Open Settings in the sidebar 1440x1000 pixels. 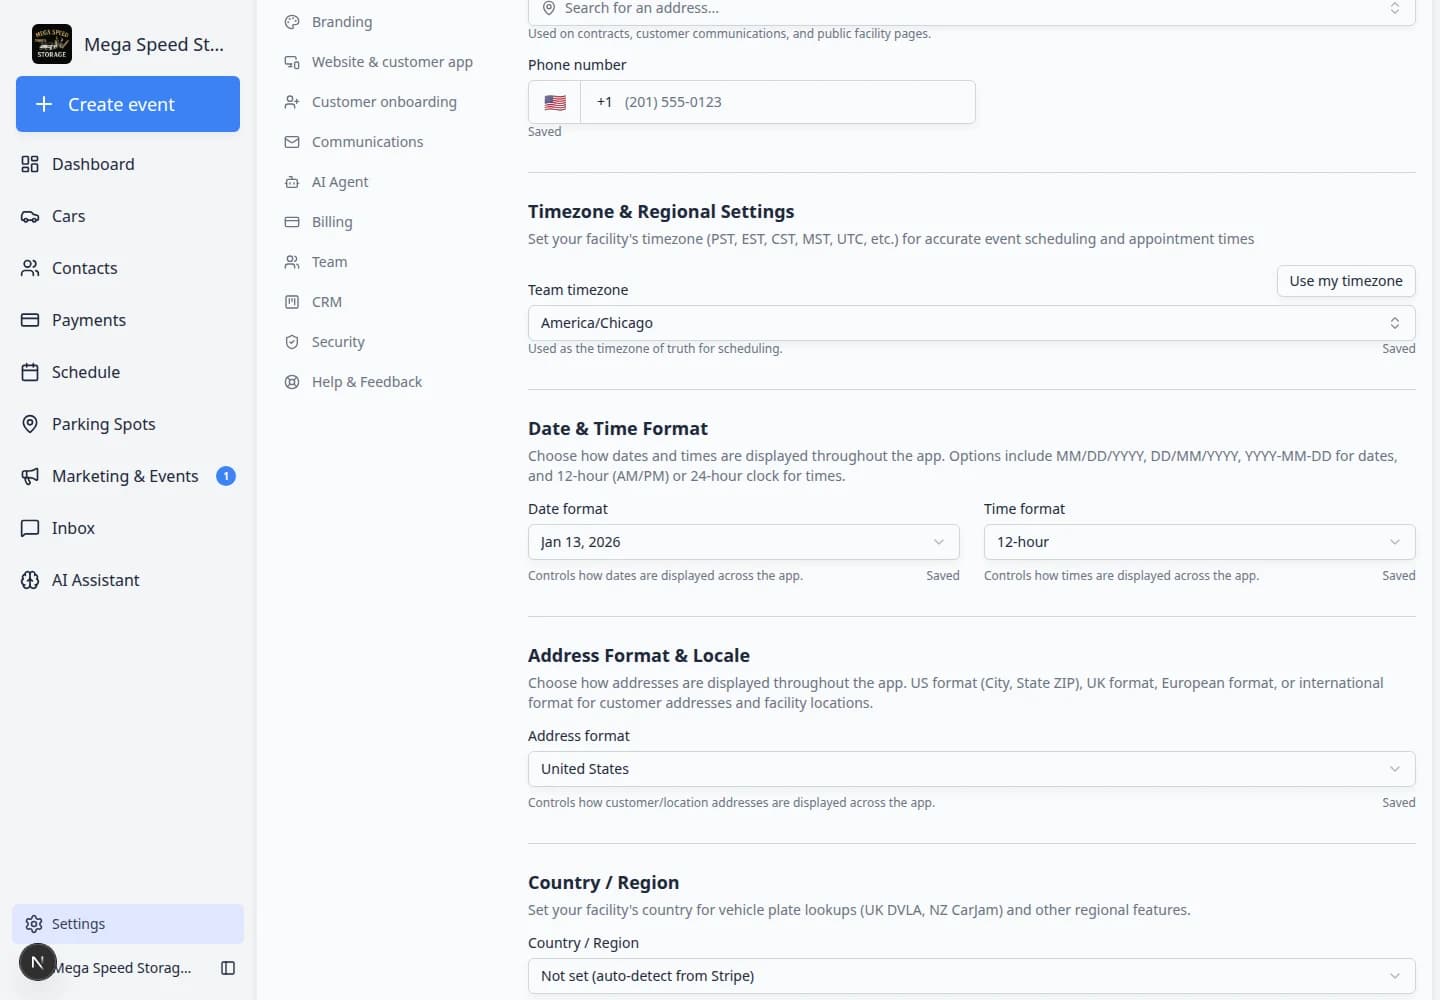tap(128, 924)
